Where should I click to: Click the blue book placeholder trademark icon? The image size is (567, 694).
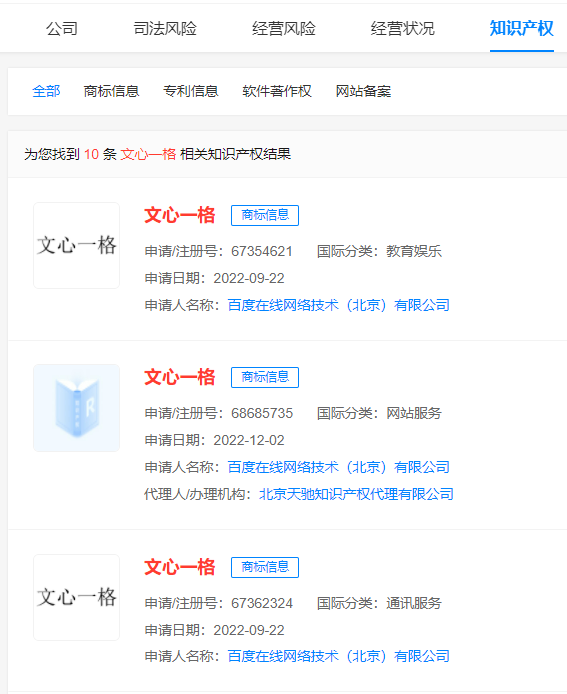coord(77,408)
